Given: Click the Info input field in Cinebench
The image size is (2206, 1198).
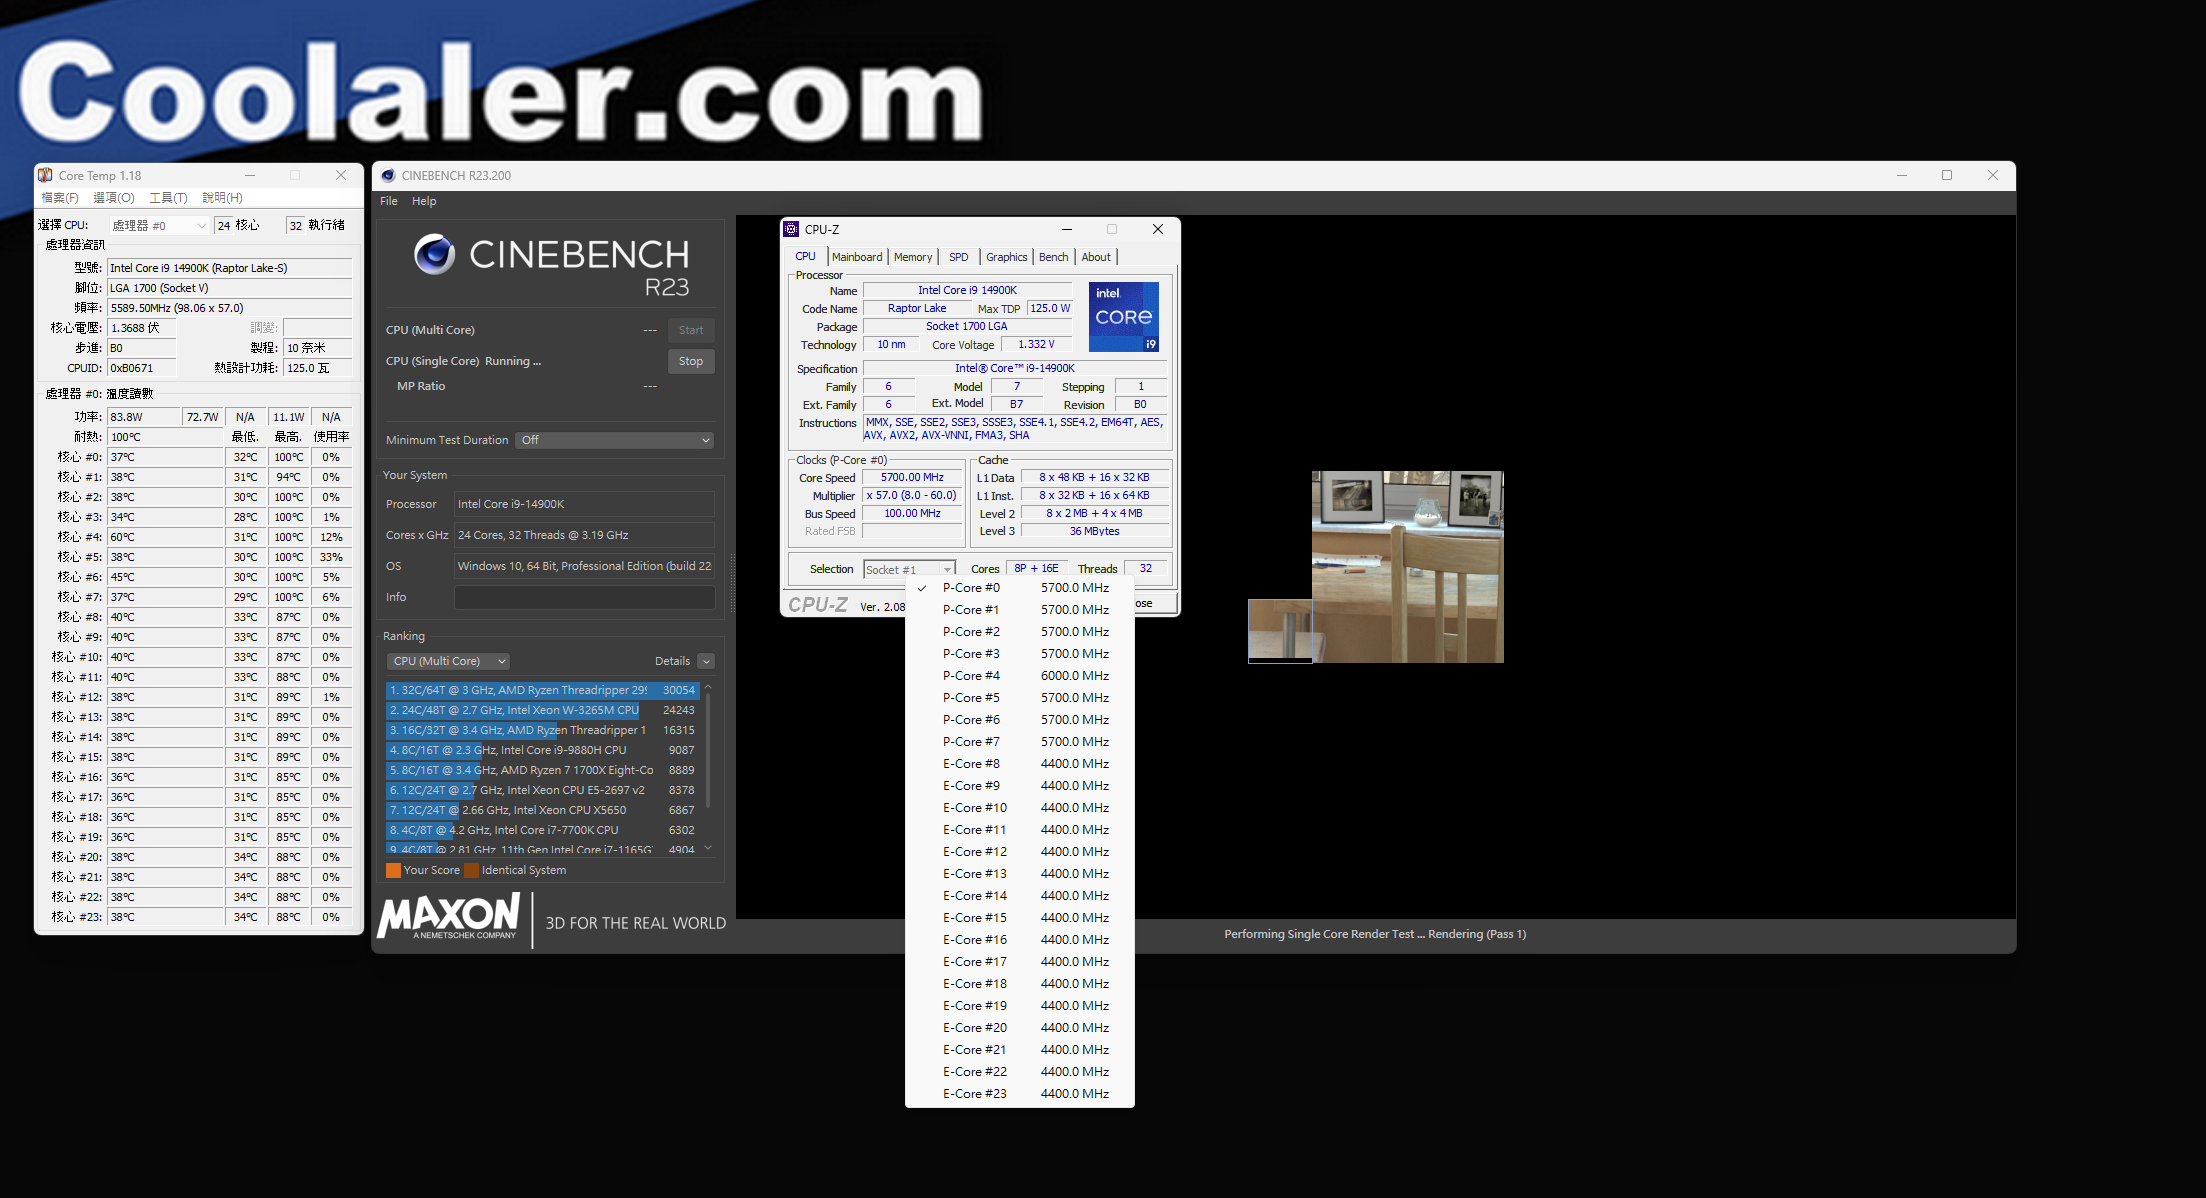Looking at the screenshot, I should tap(584, 597).
